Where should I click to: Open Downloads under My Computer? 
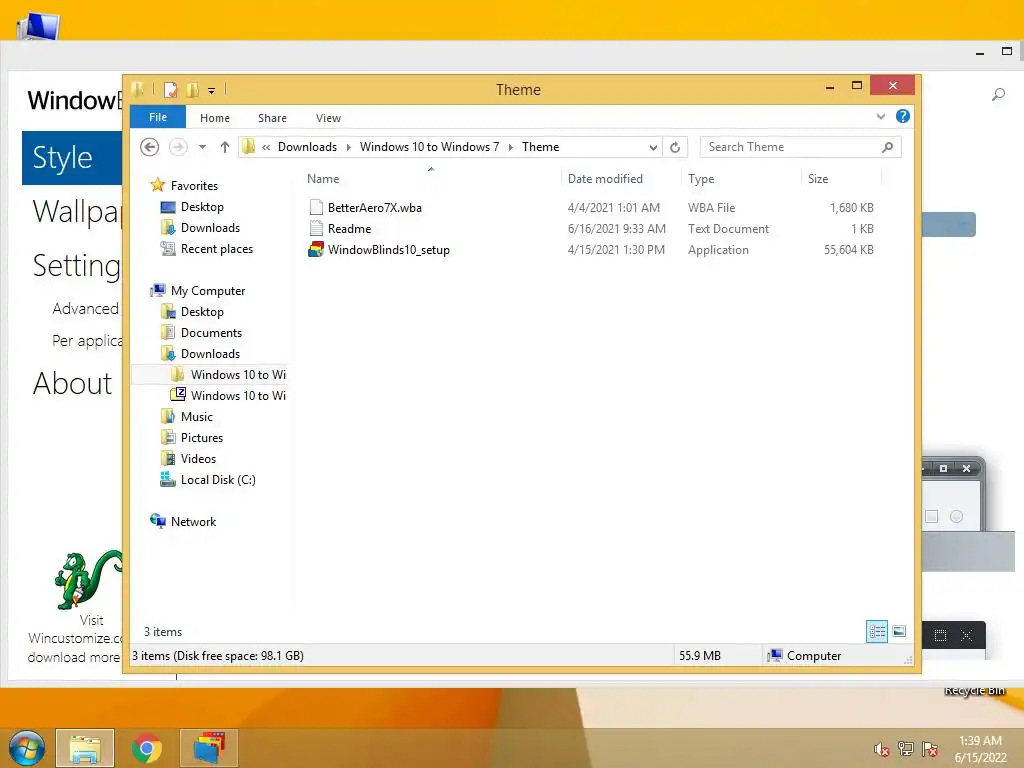coord(210,353)
